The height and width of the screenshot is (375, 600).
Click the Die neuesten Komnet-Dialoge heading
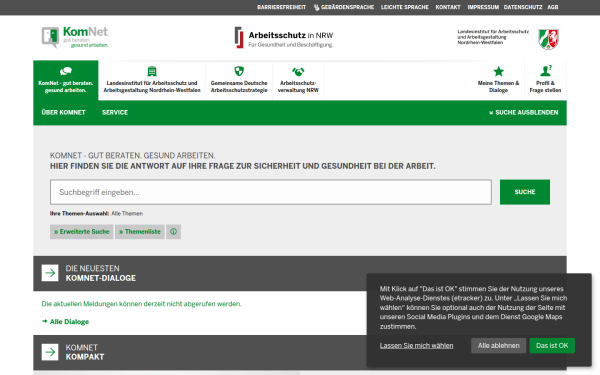pyautogui.click(x=101, y=273)
